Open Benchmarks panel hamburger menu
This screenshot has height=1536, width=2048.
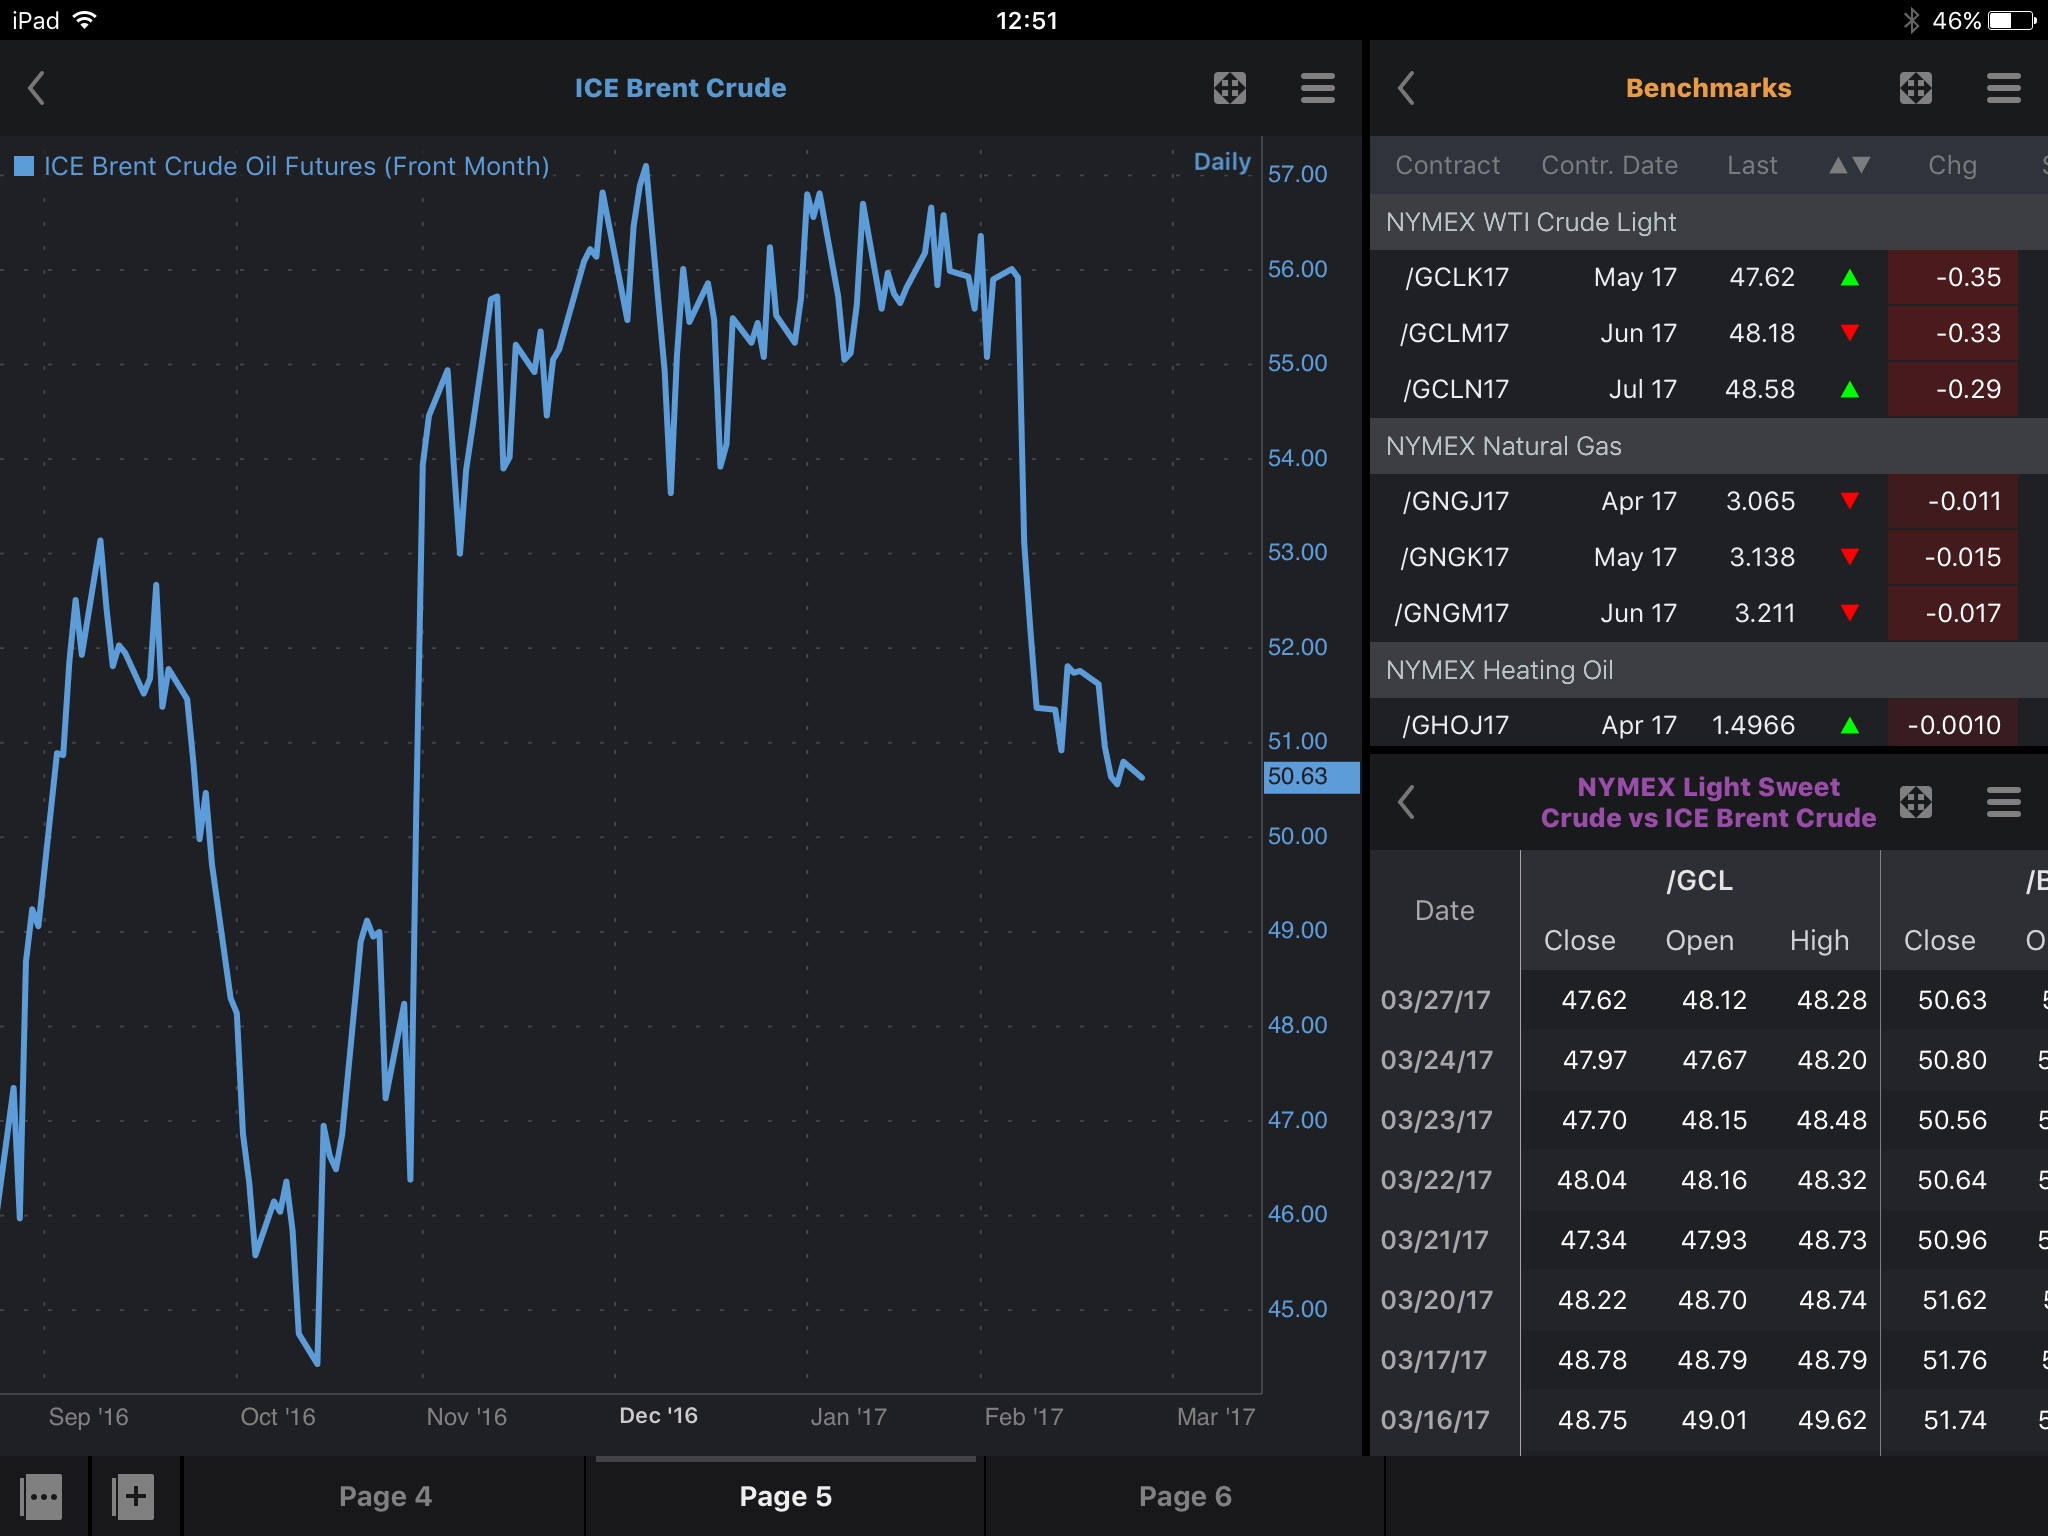tap(2003, 88)
